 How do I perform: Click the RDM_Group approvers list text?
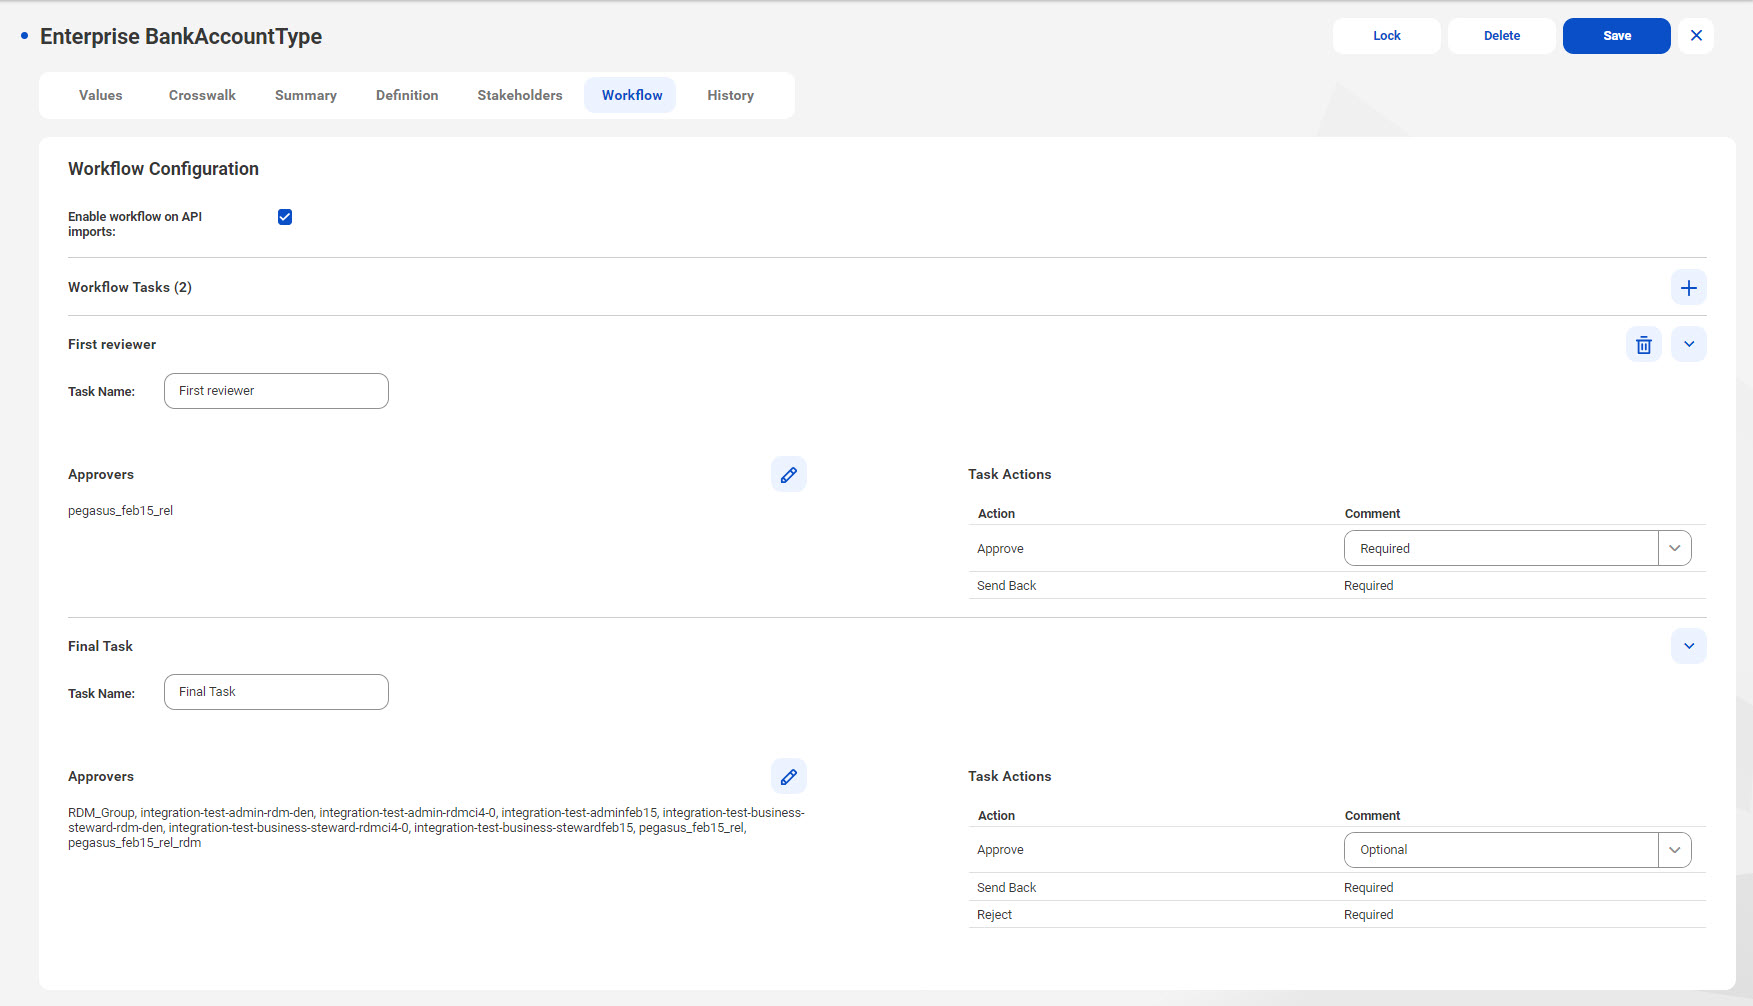(x=436, y=828)
